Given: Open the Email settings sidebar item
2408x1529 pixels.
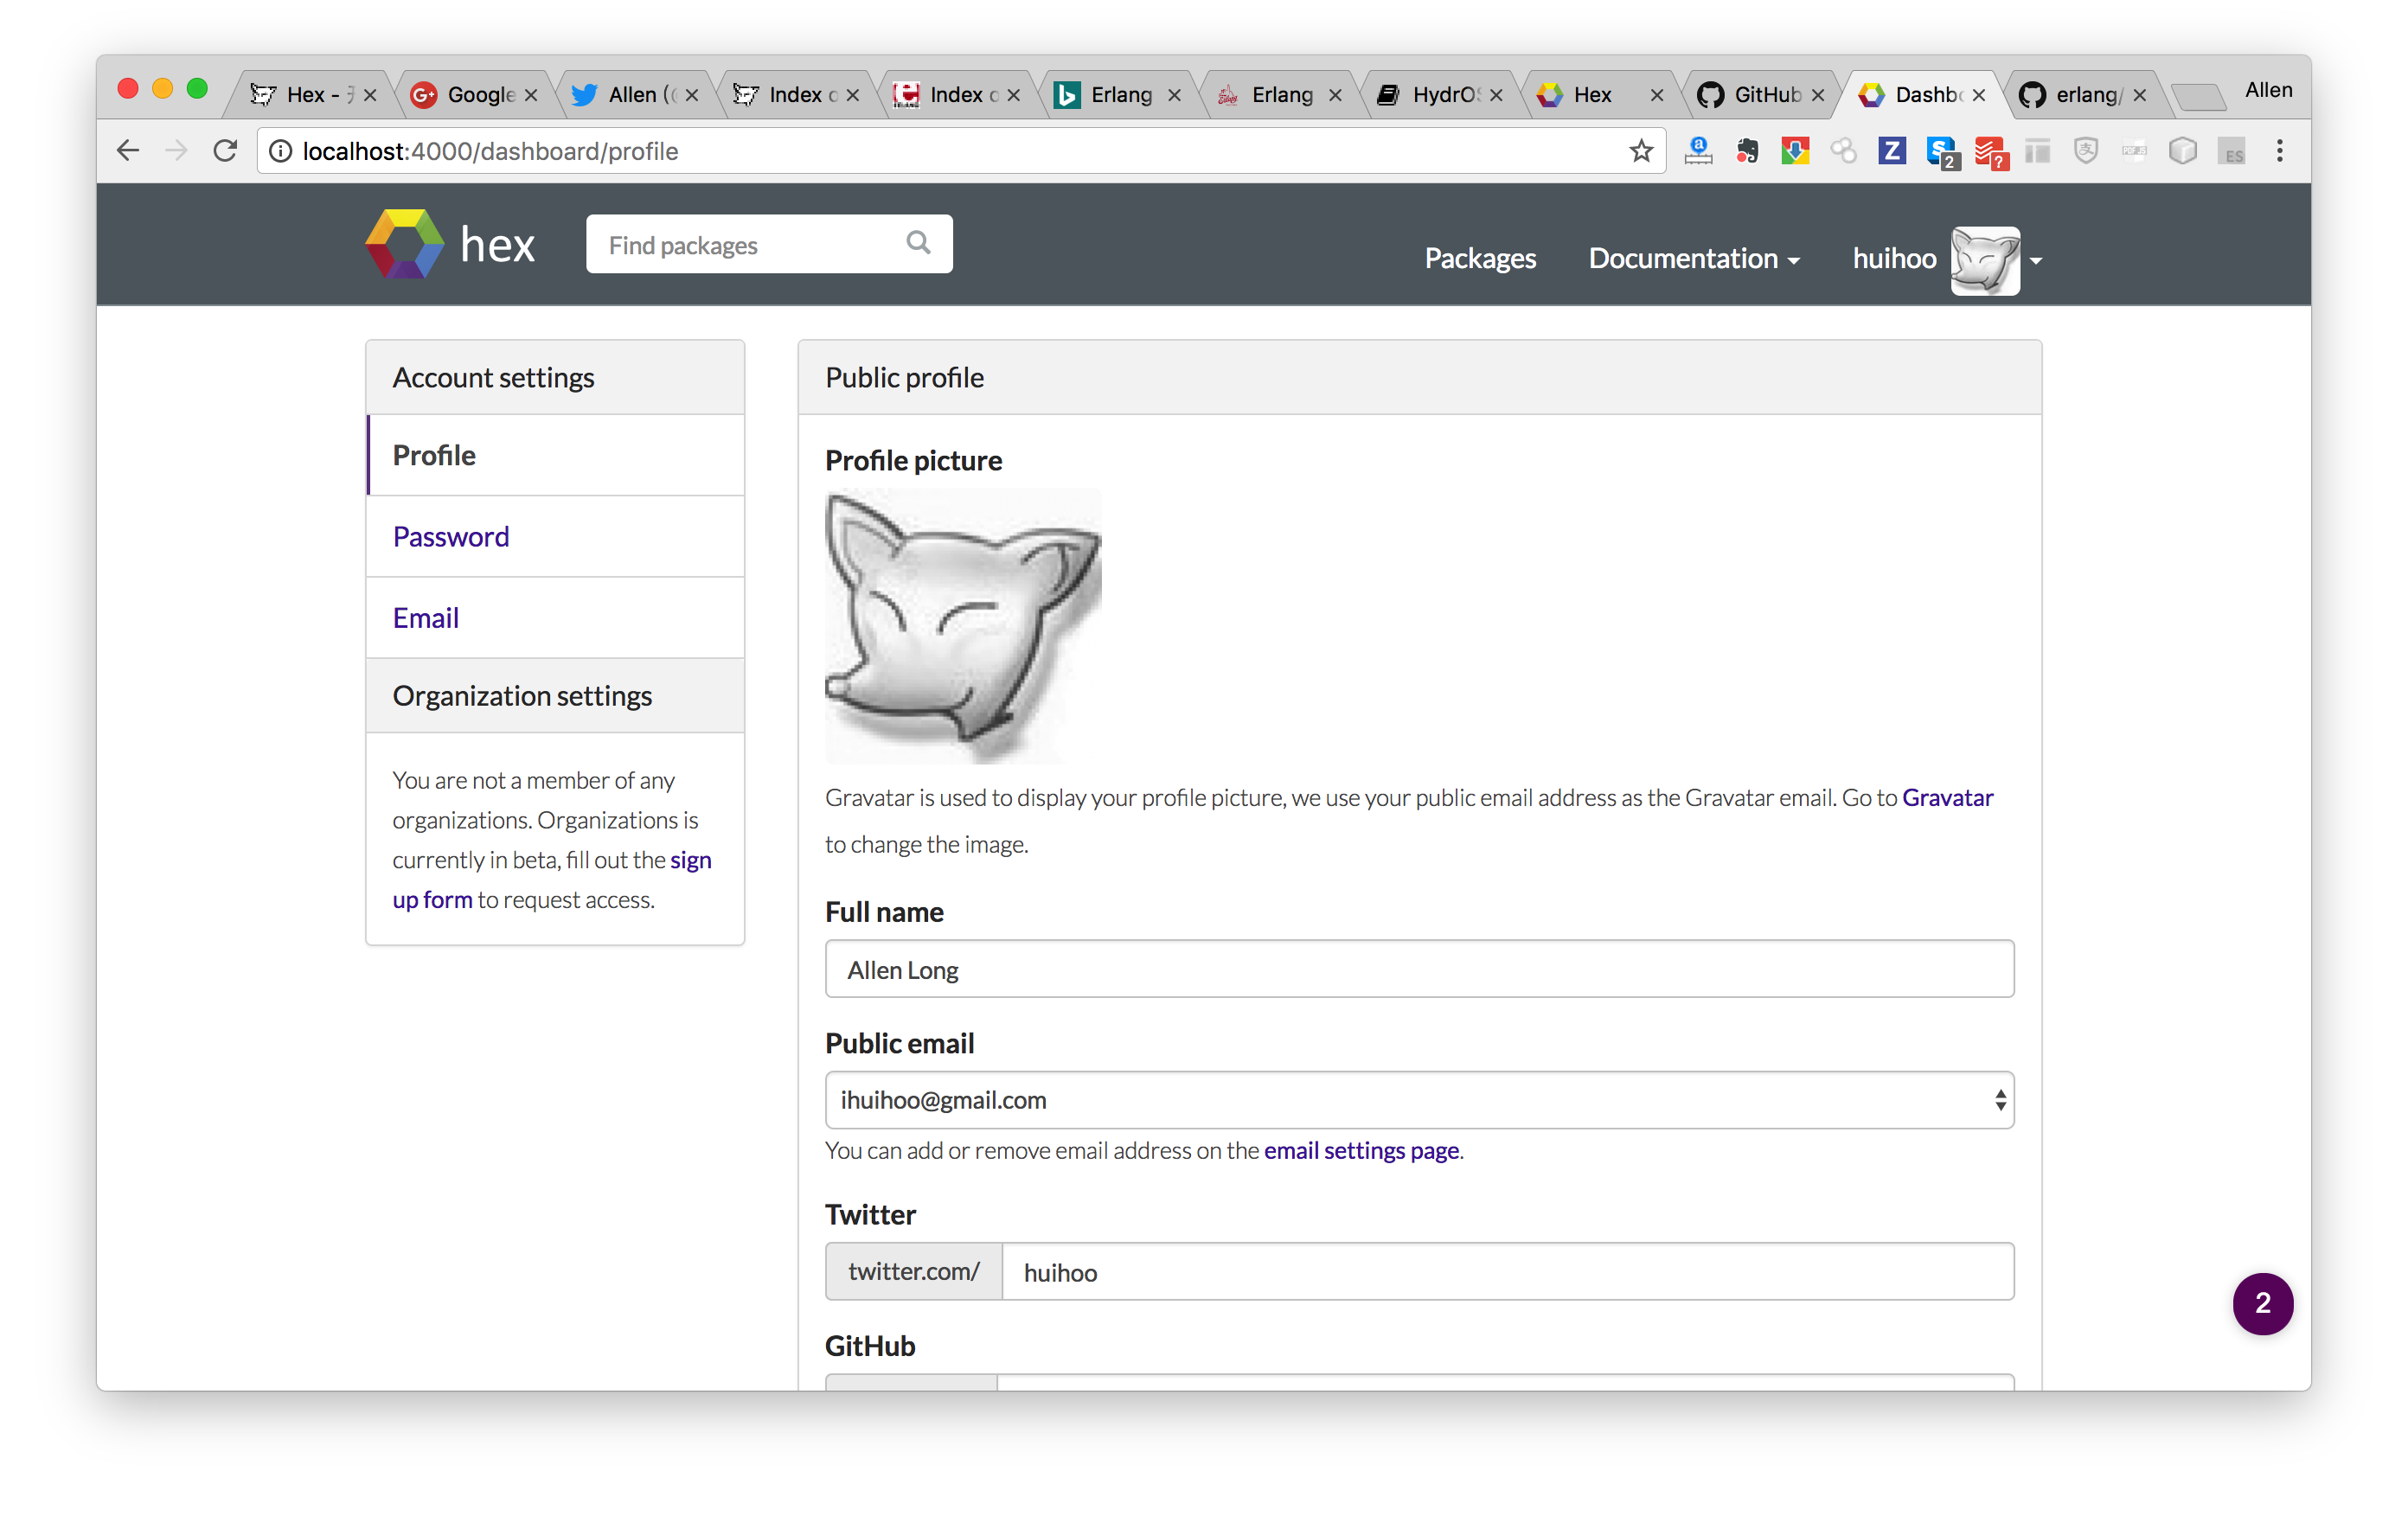Looking at the screenshot, I should [x=425, y=618].
